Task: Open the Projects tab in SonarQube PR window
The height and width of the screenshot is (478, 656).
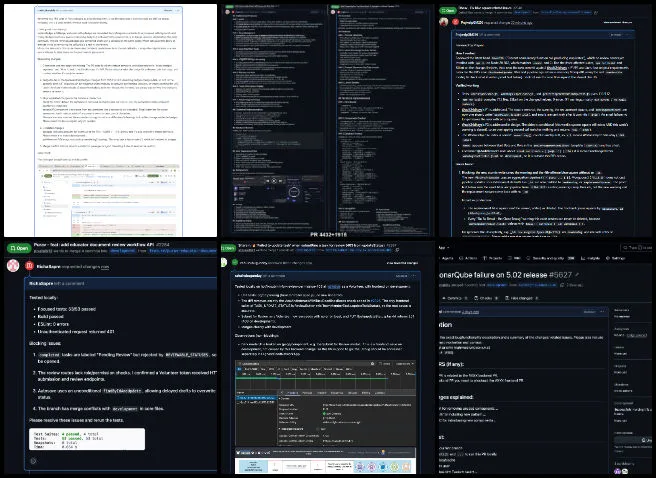Action: [x=492, y=258]
